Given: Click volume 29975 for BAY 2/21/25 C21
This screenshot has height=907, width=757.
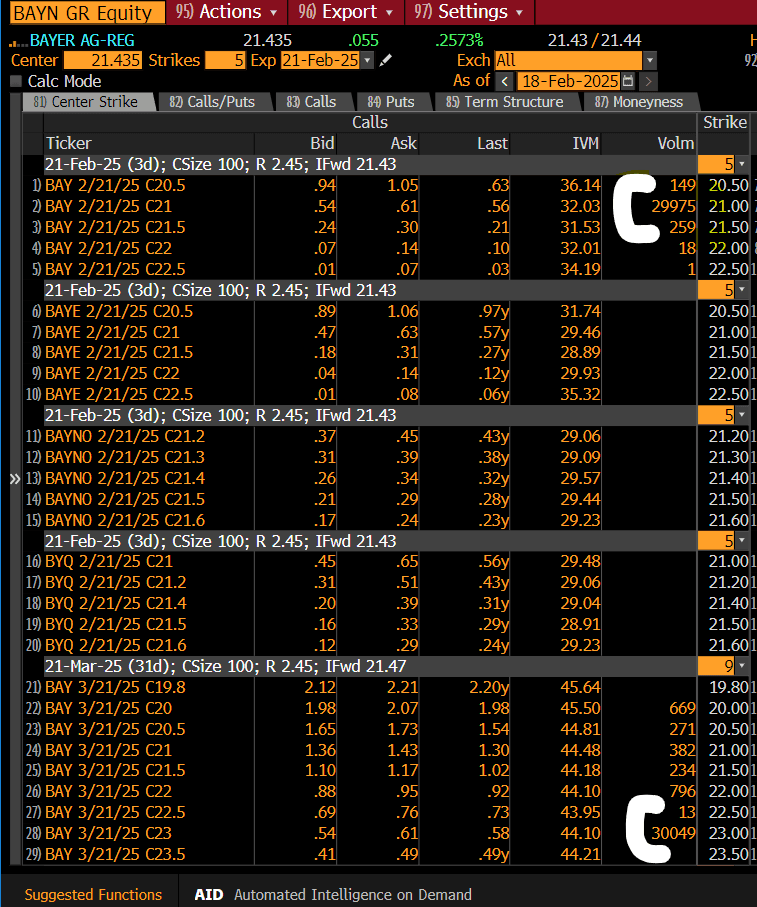Looking at the screenshot, I should (x=673, y=206).
